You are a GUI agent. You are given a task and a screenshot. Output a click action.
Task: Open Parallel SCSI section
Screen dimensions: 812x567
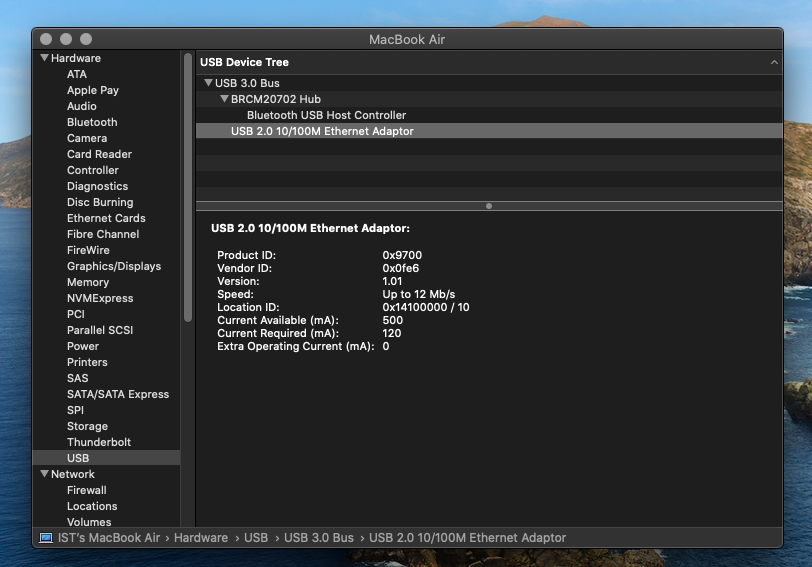[x=100, y=330]
